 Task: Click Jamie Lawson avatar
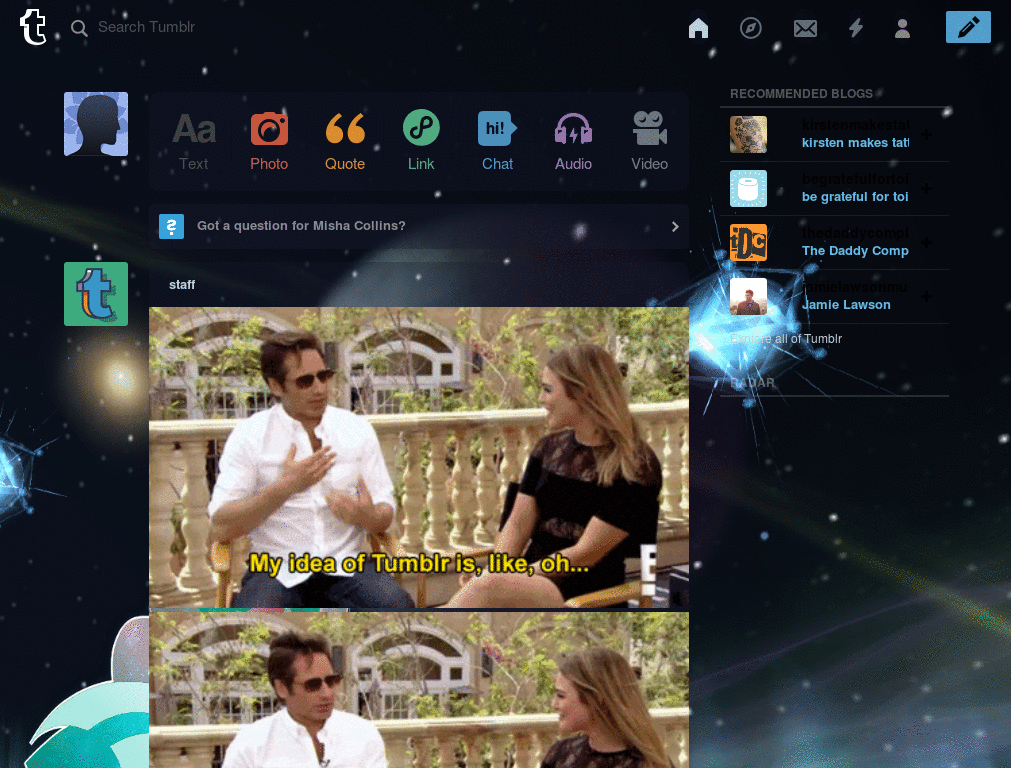[748, 296]
